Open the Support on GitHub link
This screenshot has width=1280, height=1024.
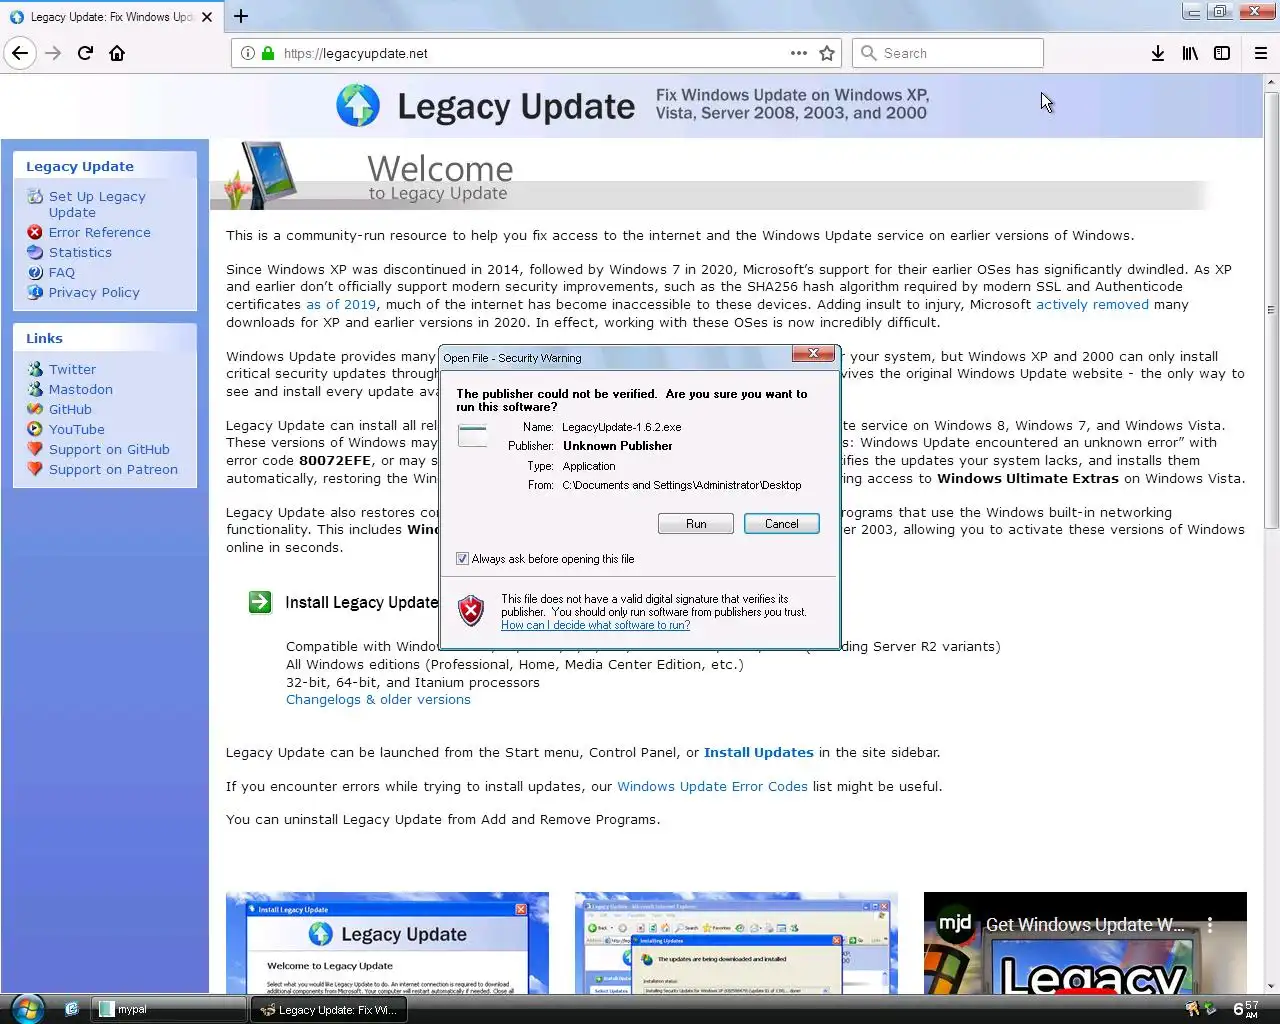(109, 449)
